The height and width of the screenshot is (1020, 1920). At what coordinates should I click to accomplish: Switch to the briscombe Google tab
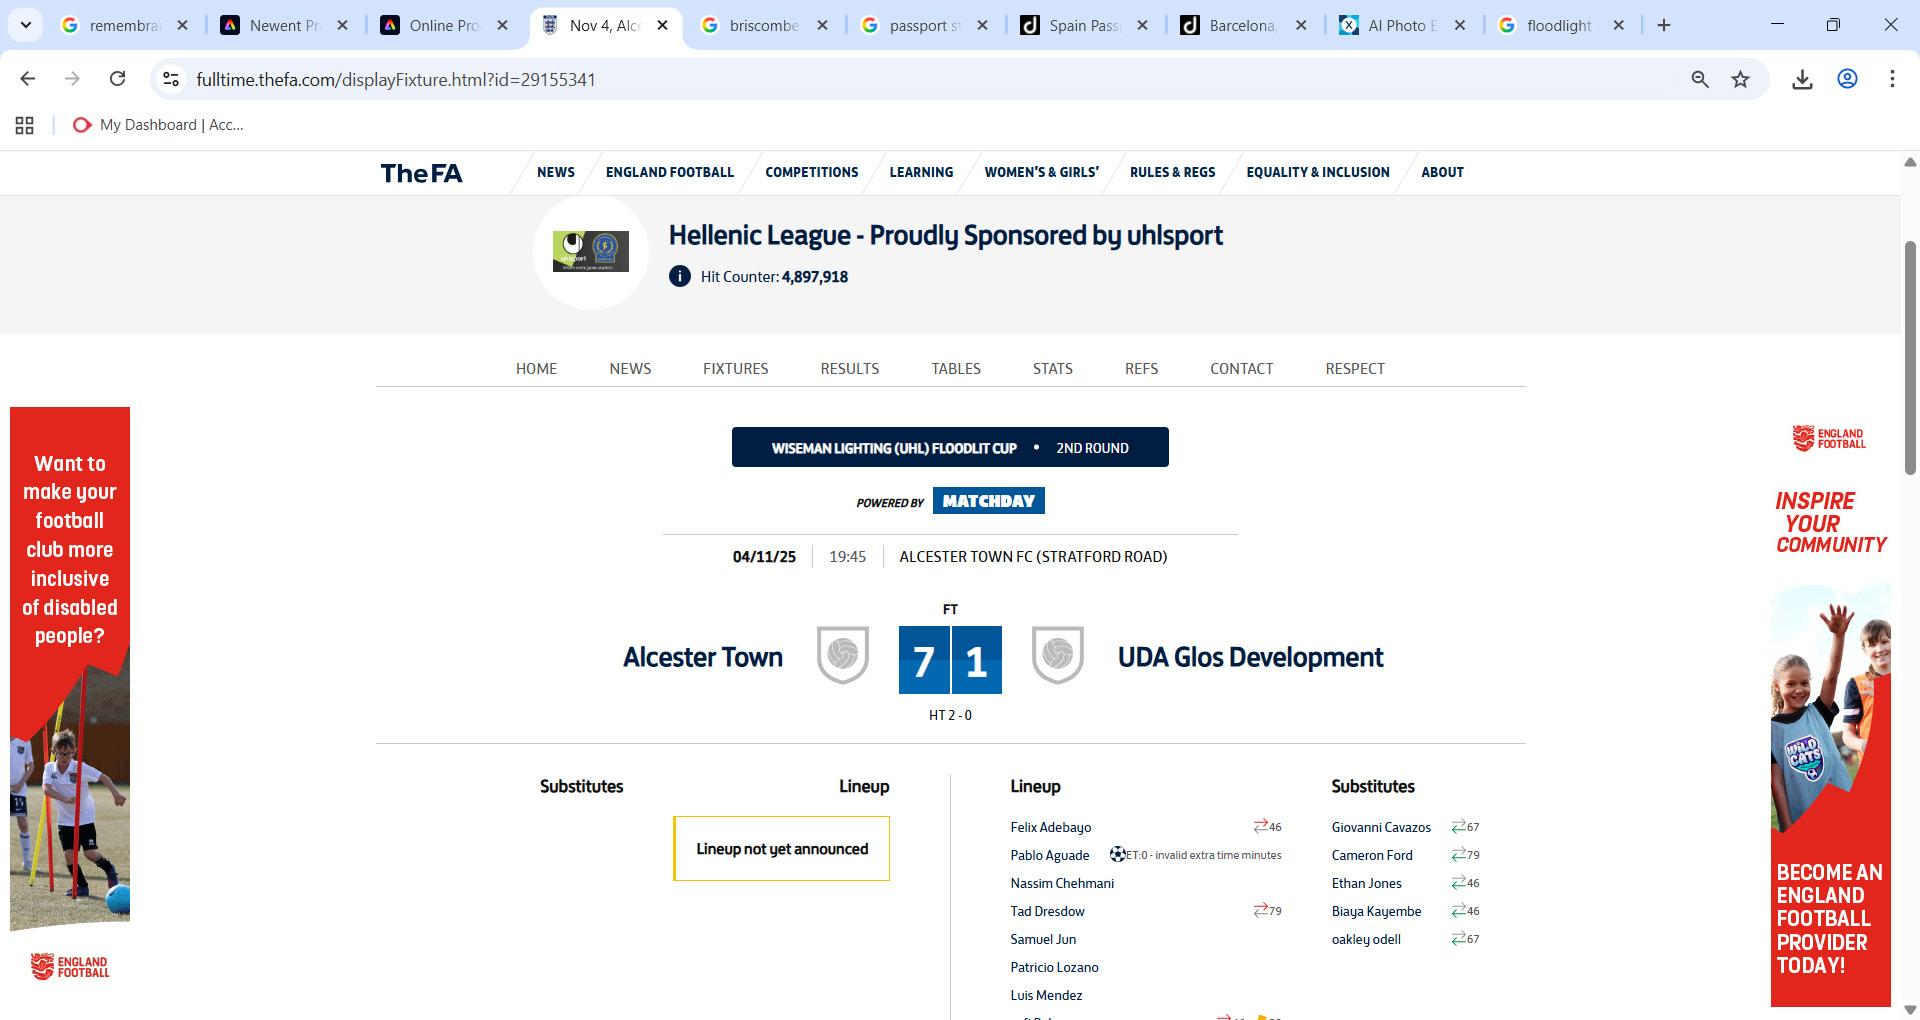click(x=764, y=25)
